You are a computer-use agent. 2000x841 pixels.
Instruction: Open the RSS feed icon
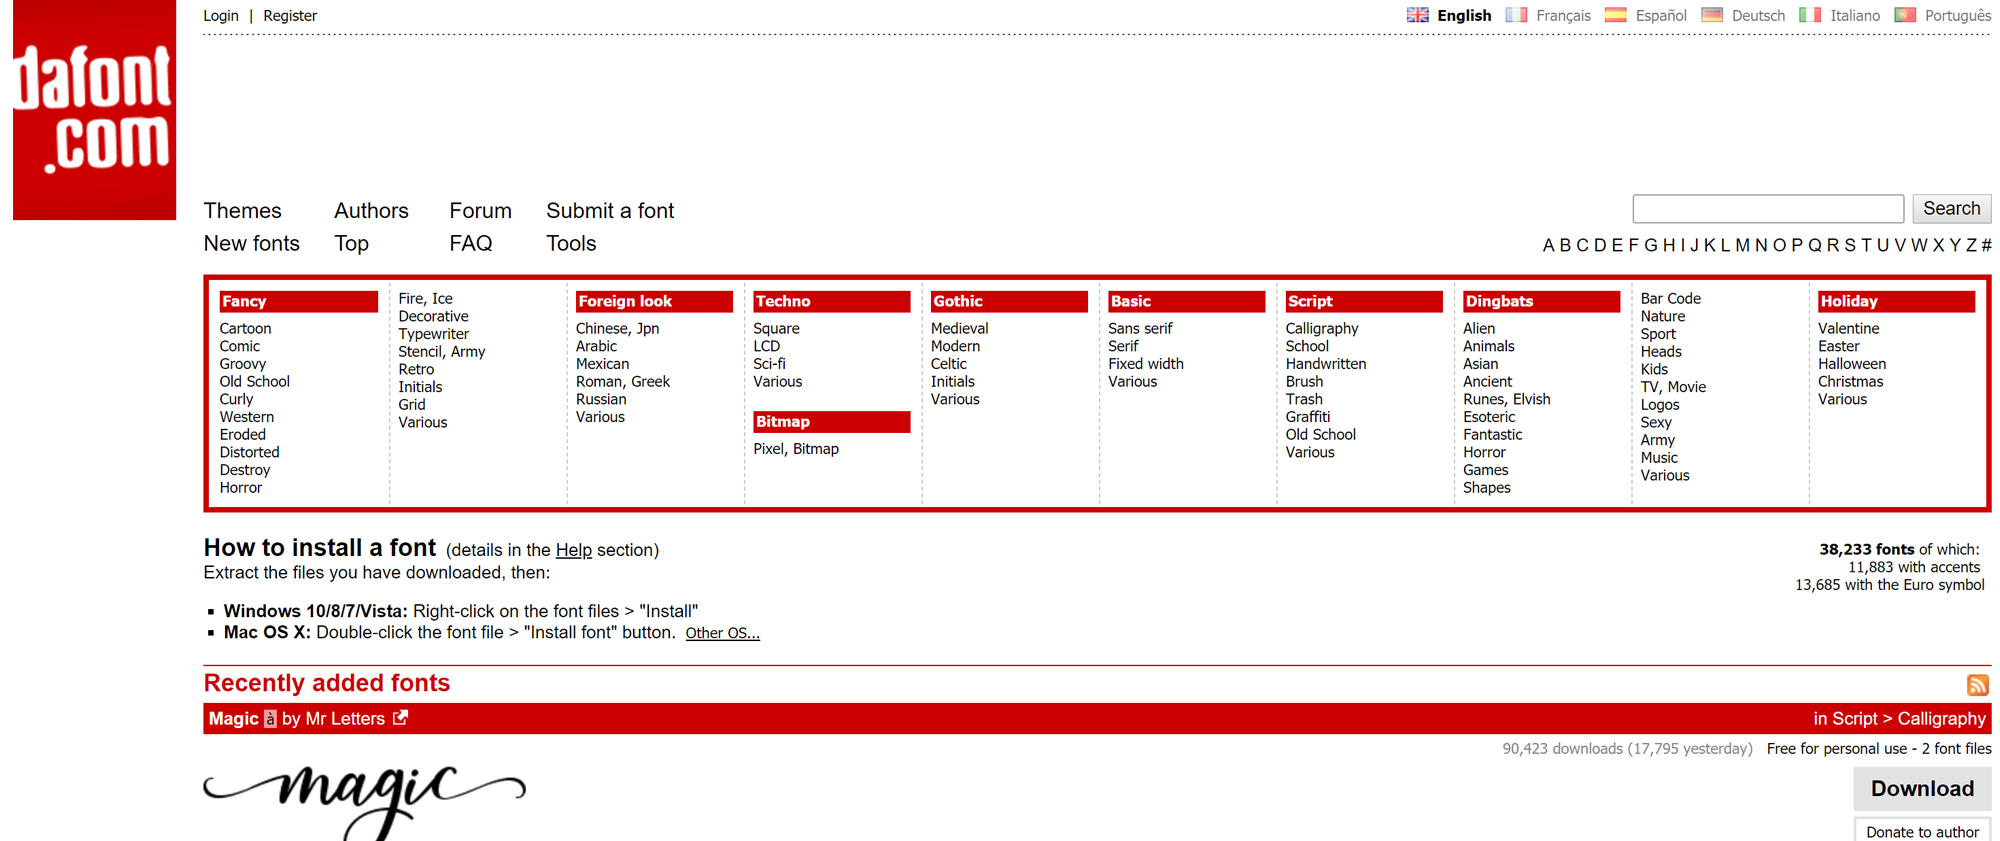pyautogui.click(x=1977, y=685)
